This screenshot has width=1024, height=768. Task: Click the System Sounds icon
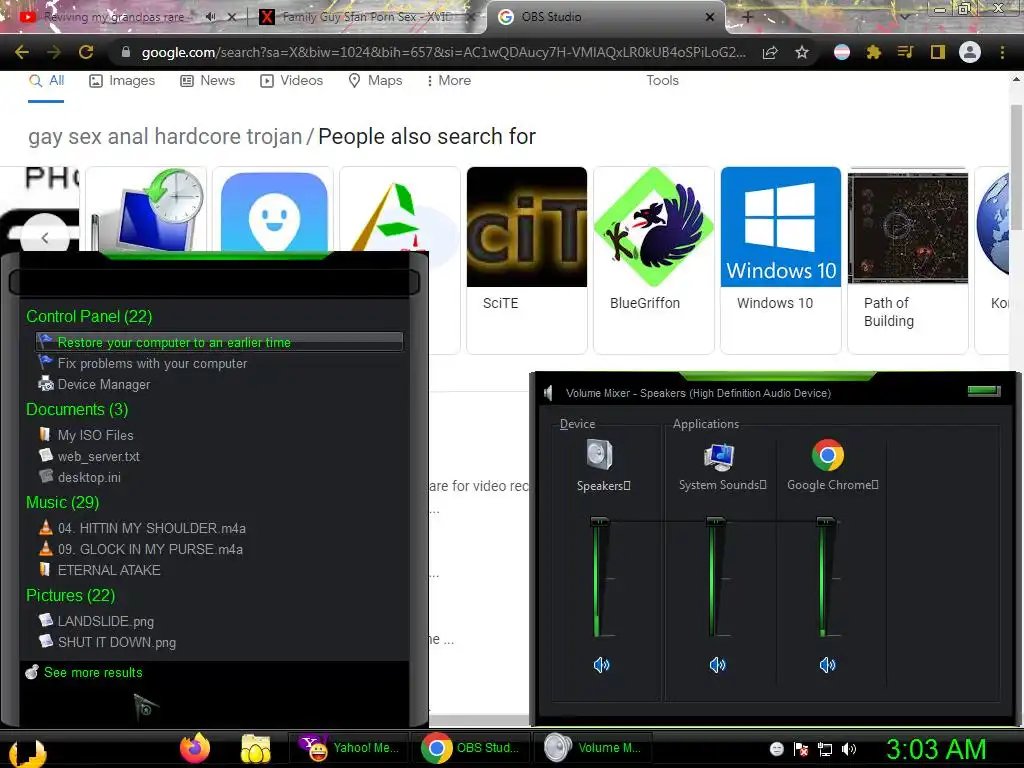pos(719,456)
